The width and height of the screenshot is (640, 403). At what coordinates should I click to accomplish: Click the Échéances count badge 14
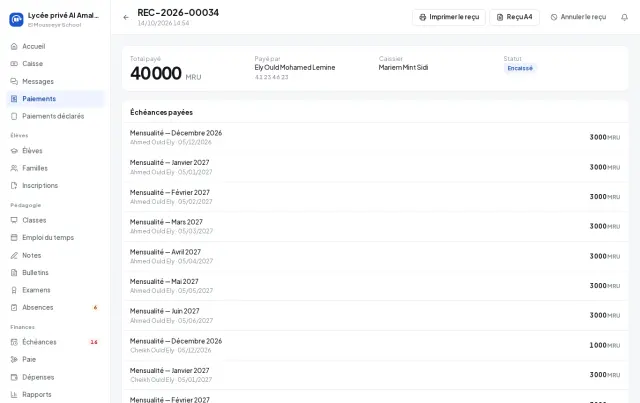pos(94,342)
